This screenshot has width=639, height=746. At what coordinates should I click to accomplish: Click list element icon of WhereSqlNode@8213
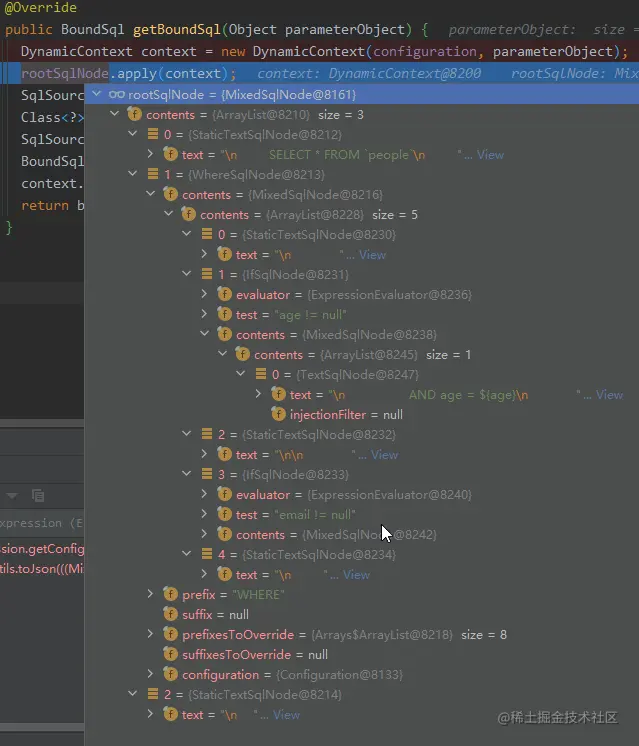coord(153,174)
